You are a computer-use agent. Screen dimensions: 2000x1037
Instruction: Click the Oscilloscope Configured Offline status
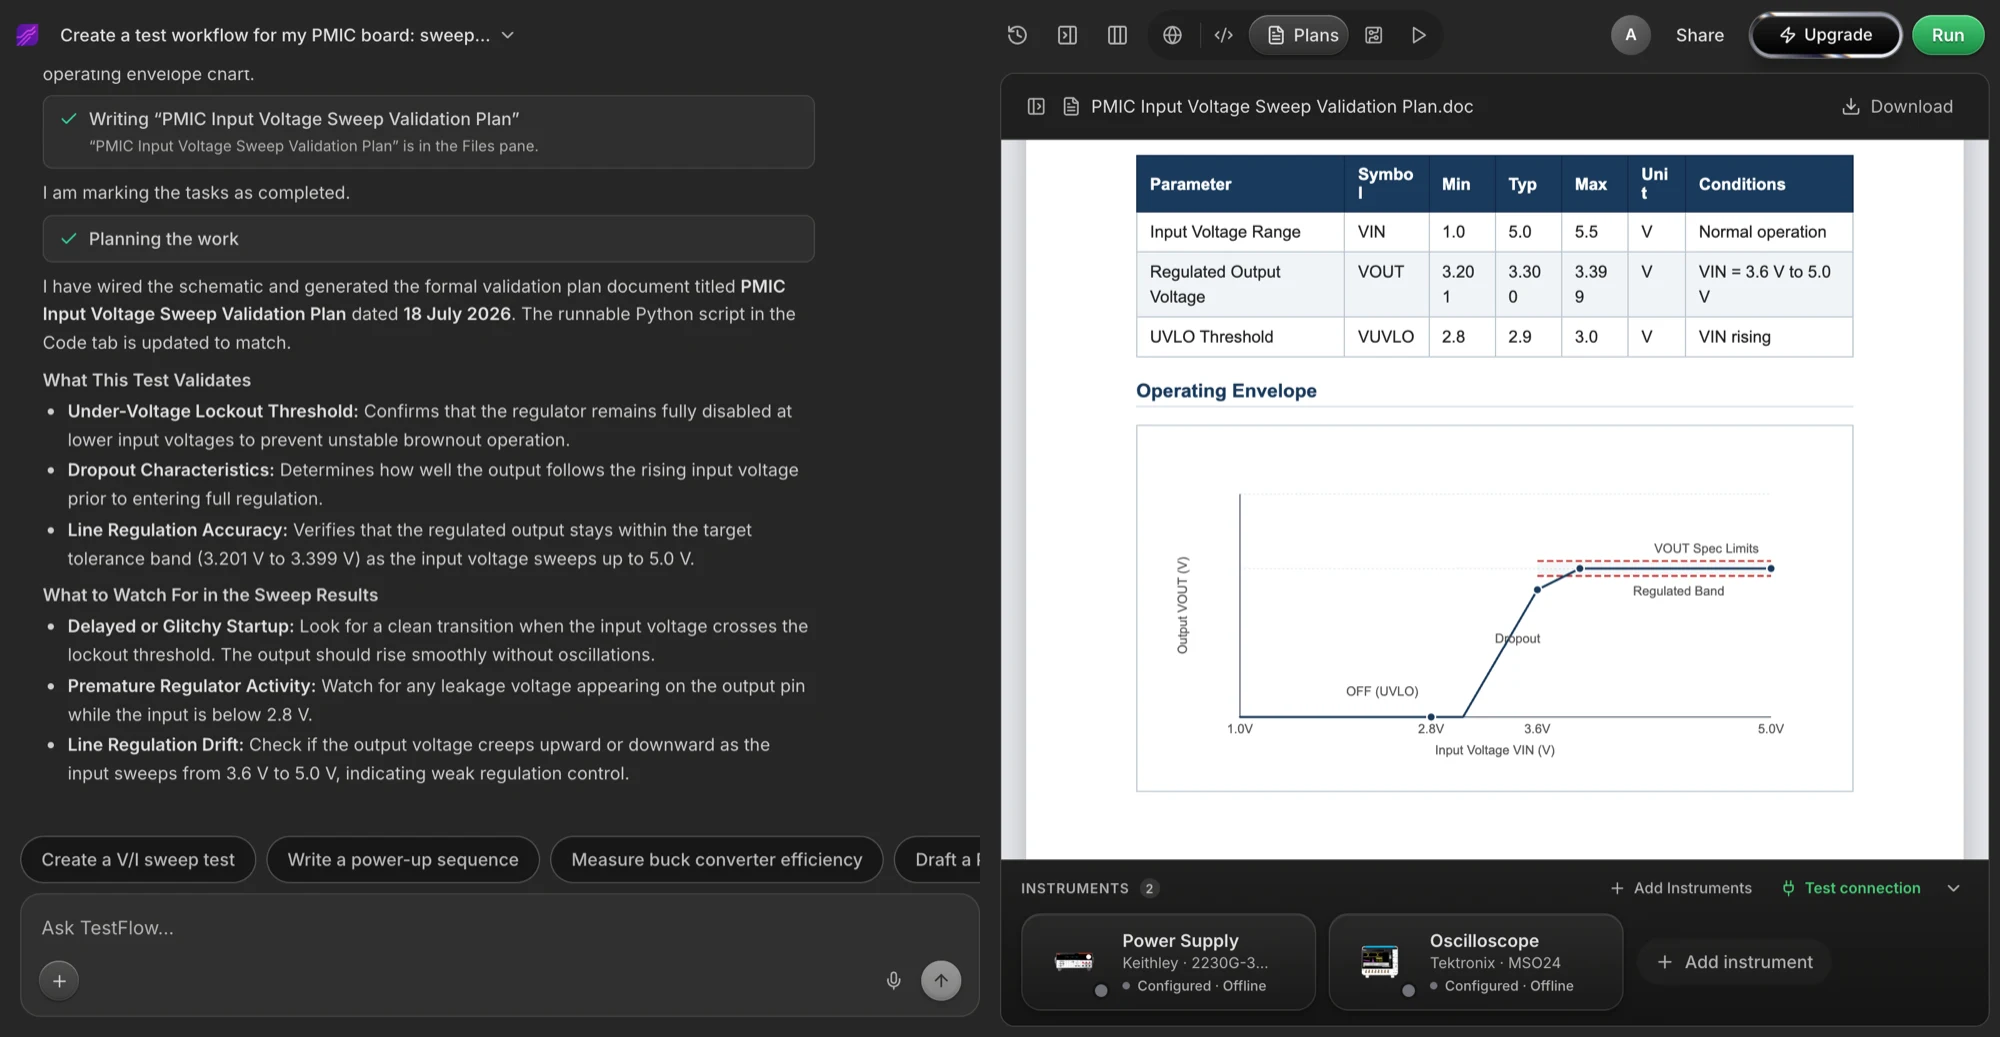click(x=1501, y=986)
